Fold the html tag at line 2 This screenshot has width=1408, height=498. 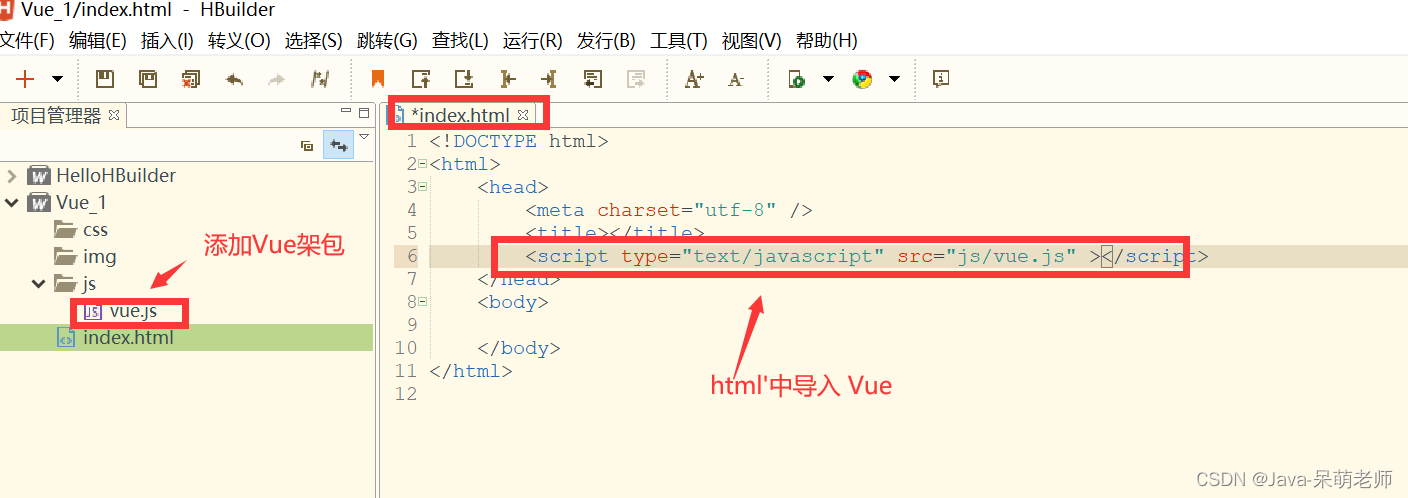click(x=422, y=164)
